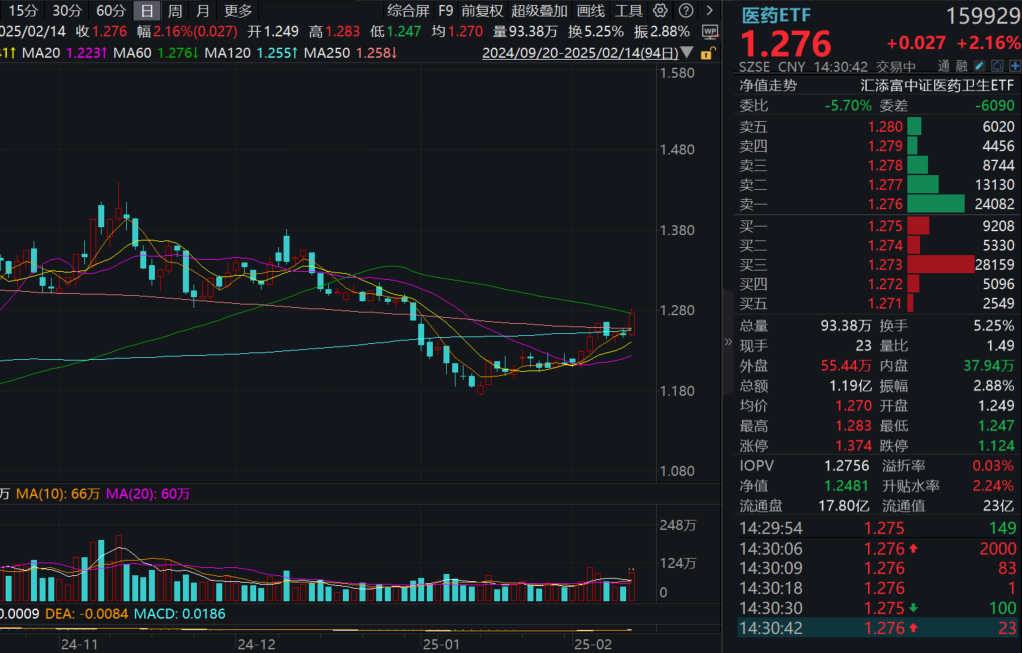The width and height of the screenshot is (1022, 653).
Task: Toggle the 融 margin trading indicator
Action: tap(961, 64)
